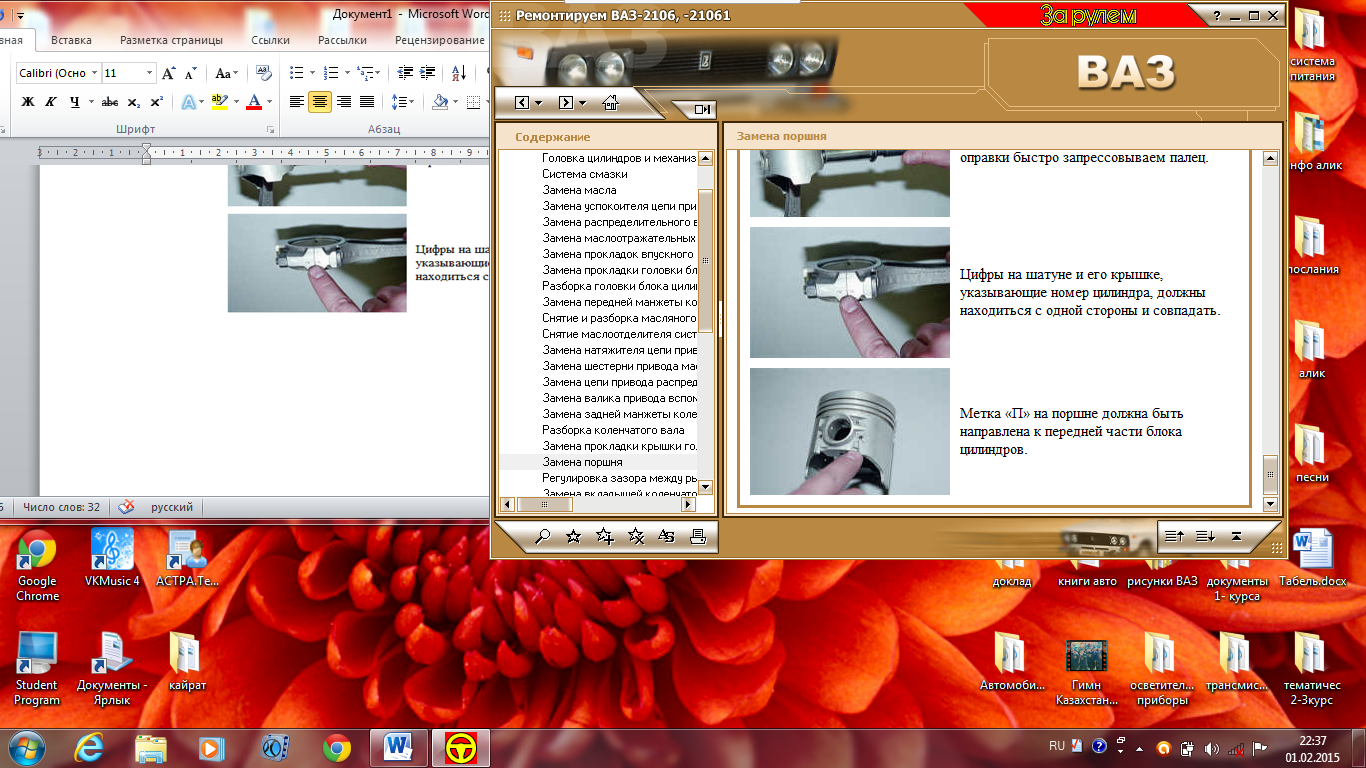
Task: Justify text in Word paragraph group
Action: [x=367, y=102]
